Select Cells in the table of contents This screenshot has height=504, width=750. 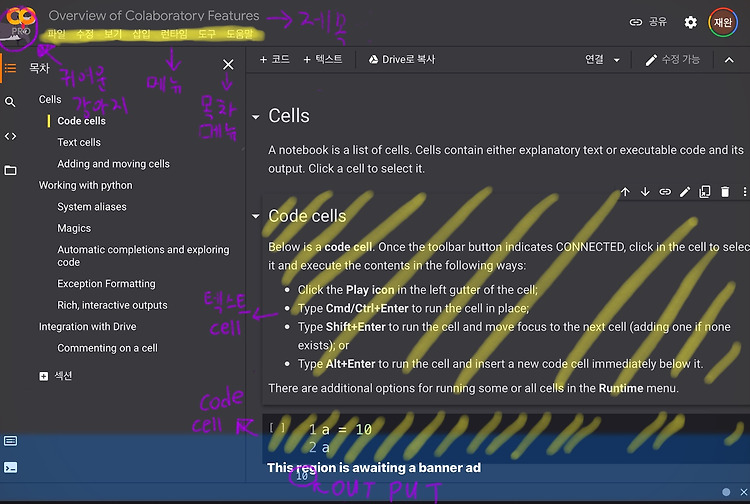point(50,99)
